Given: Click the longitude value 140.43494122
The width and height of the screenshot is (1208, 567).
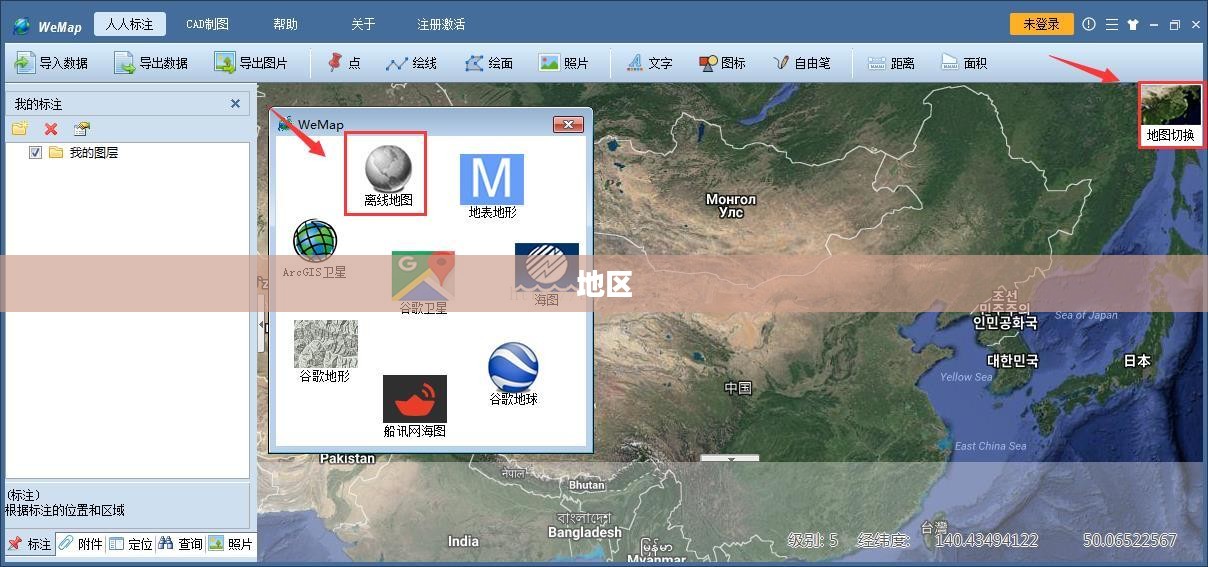Looking at the screenshot, I should [x=986, y=540].
